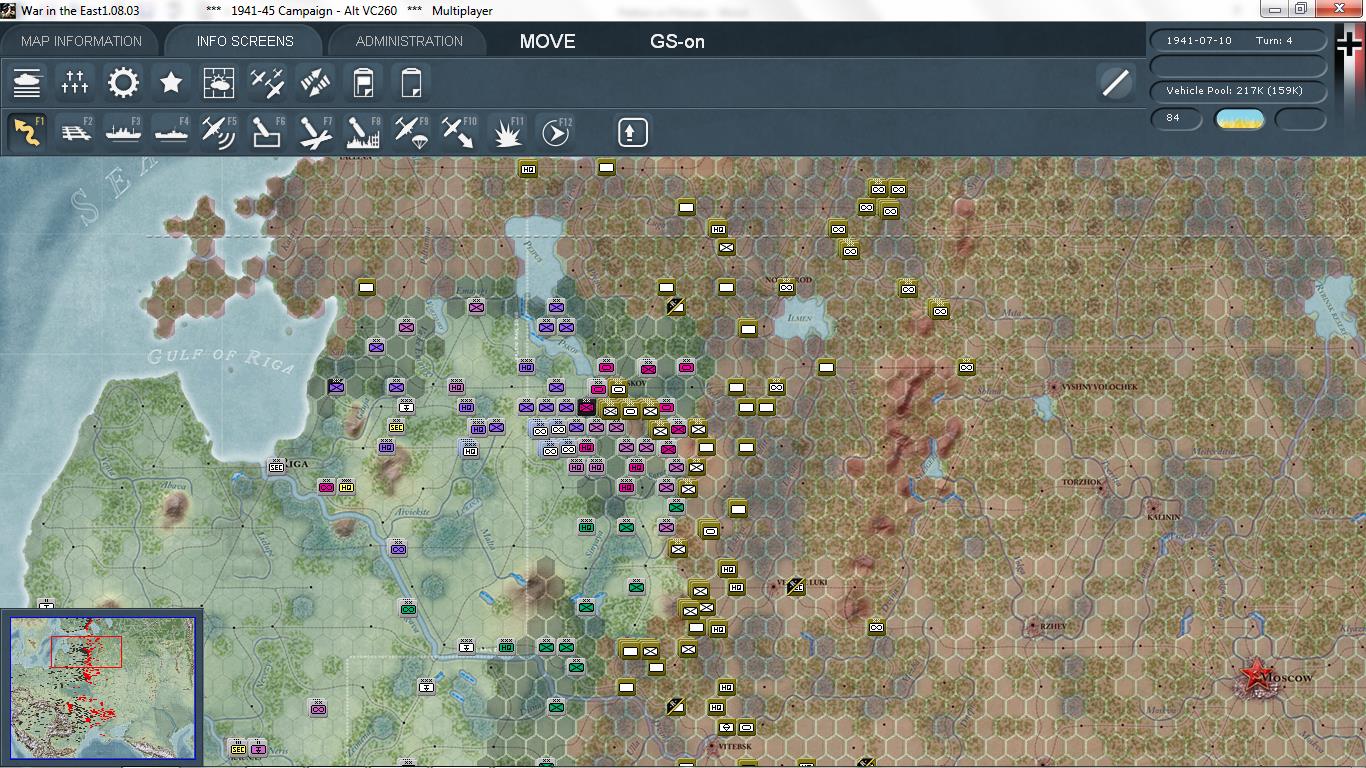Select the F1 movement mode icon
The image size is (1366, 768).
(x=28, y=131)
